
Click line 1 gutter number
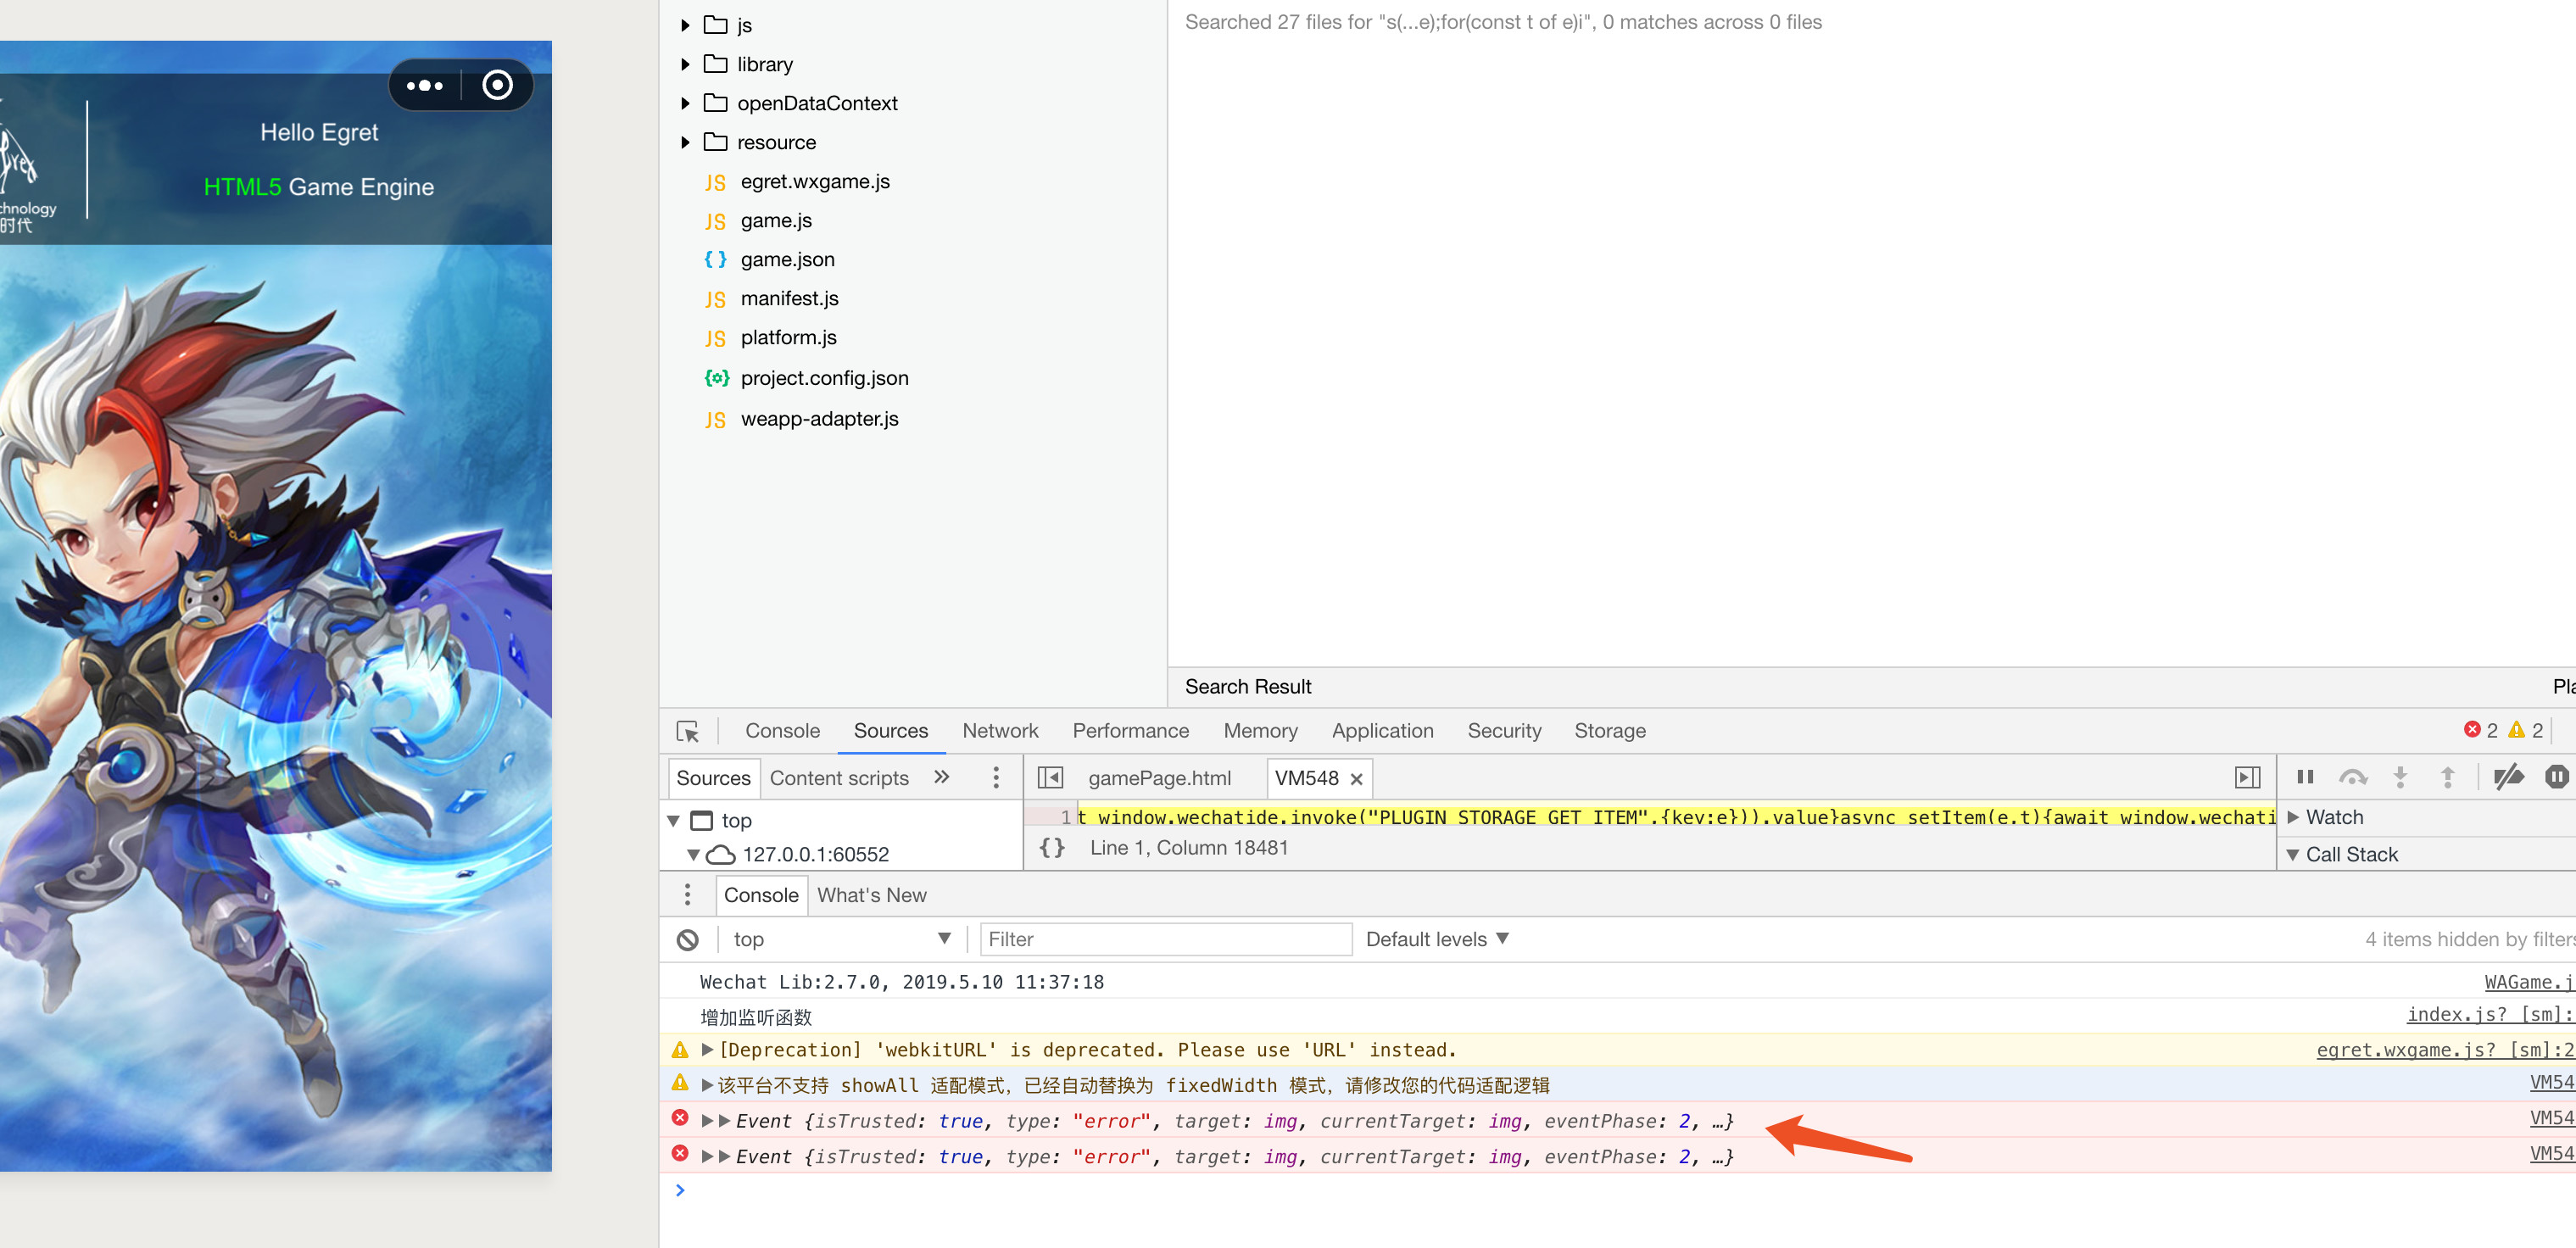click(x=1065, y=817)
